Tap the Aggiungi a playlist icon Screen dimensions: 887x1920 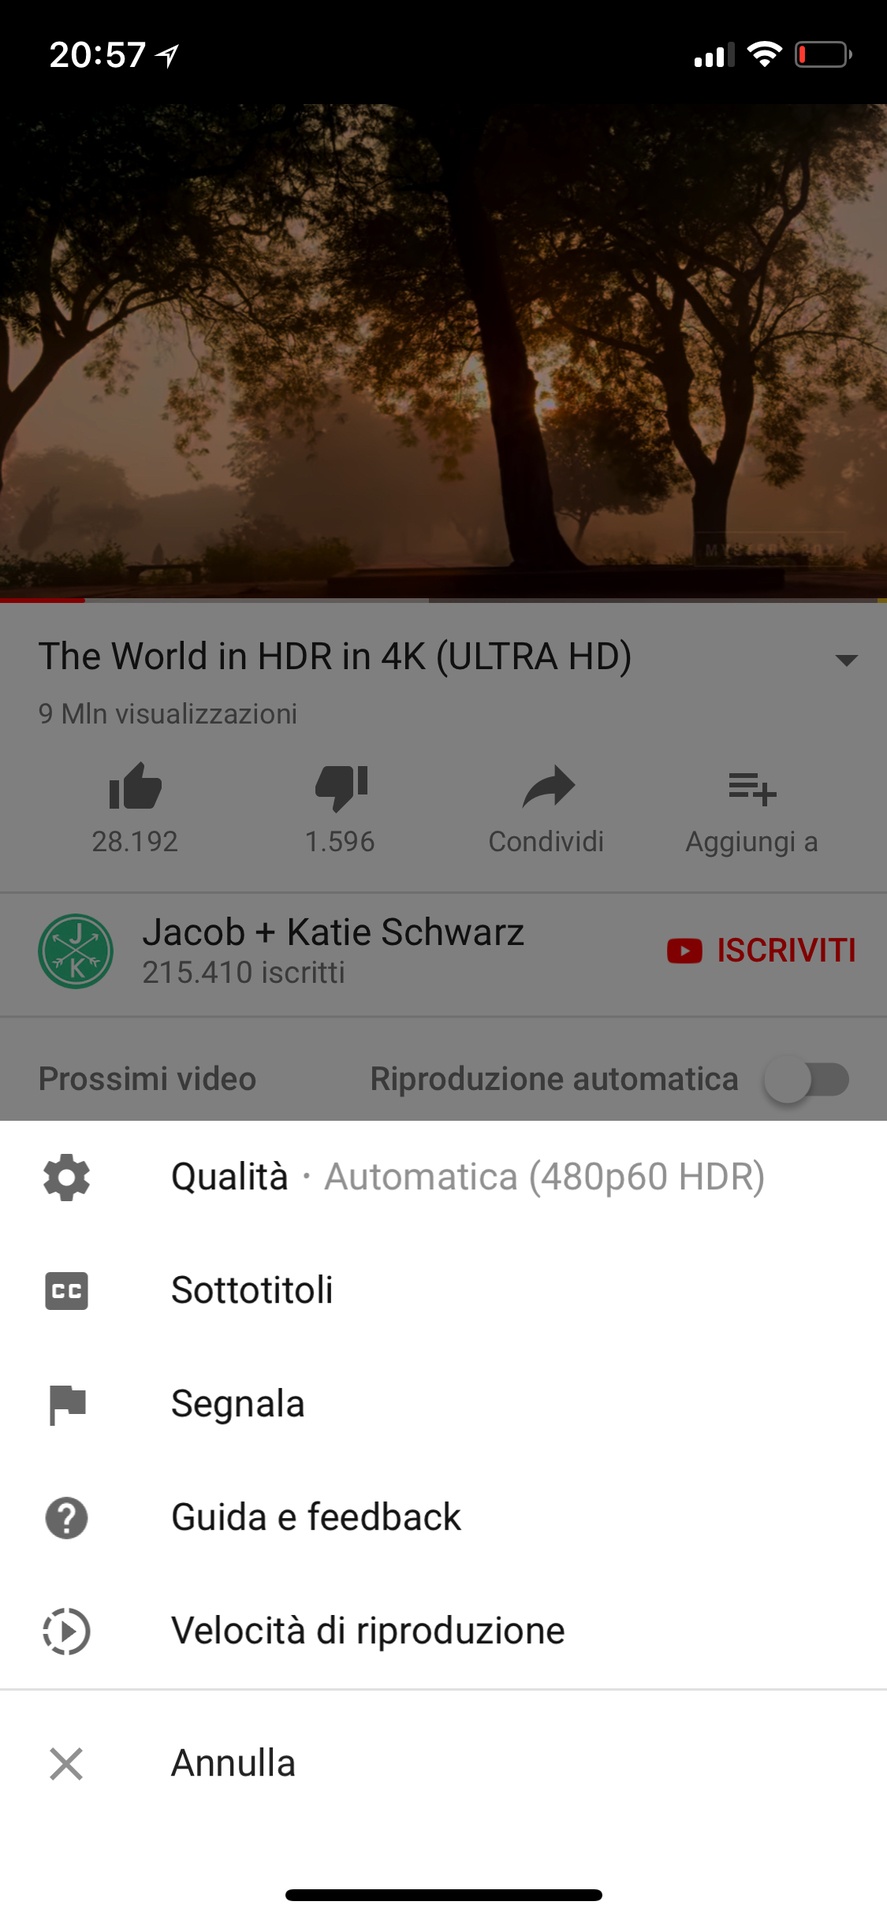click(x=752, y=788)
